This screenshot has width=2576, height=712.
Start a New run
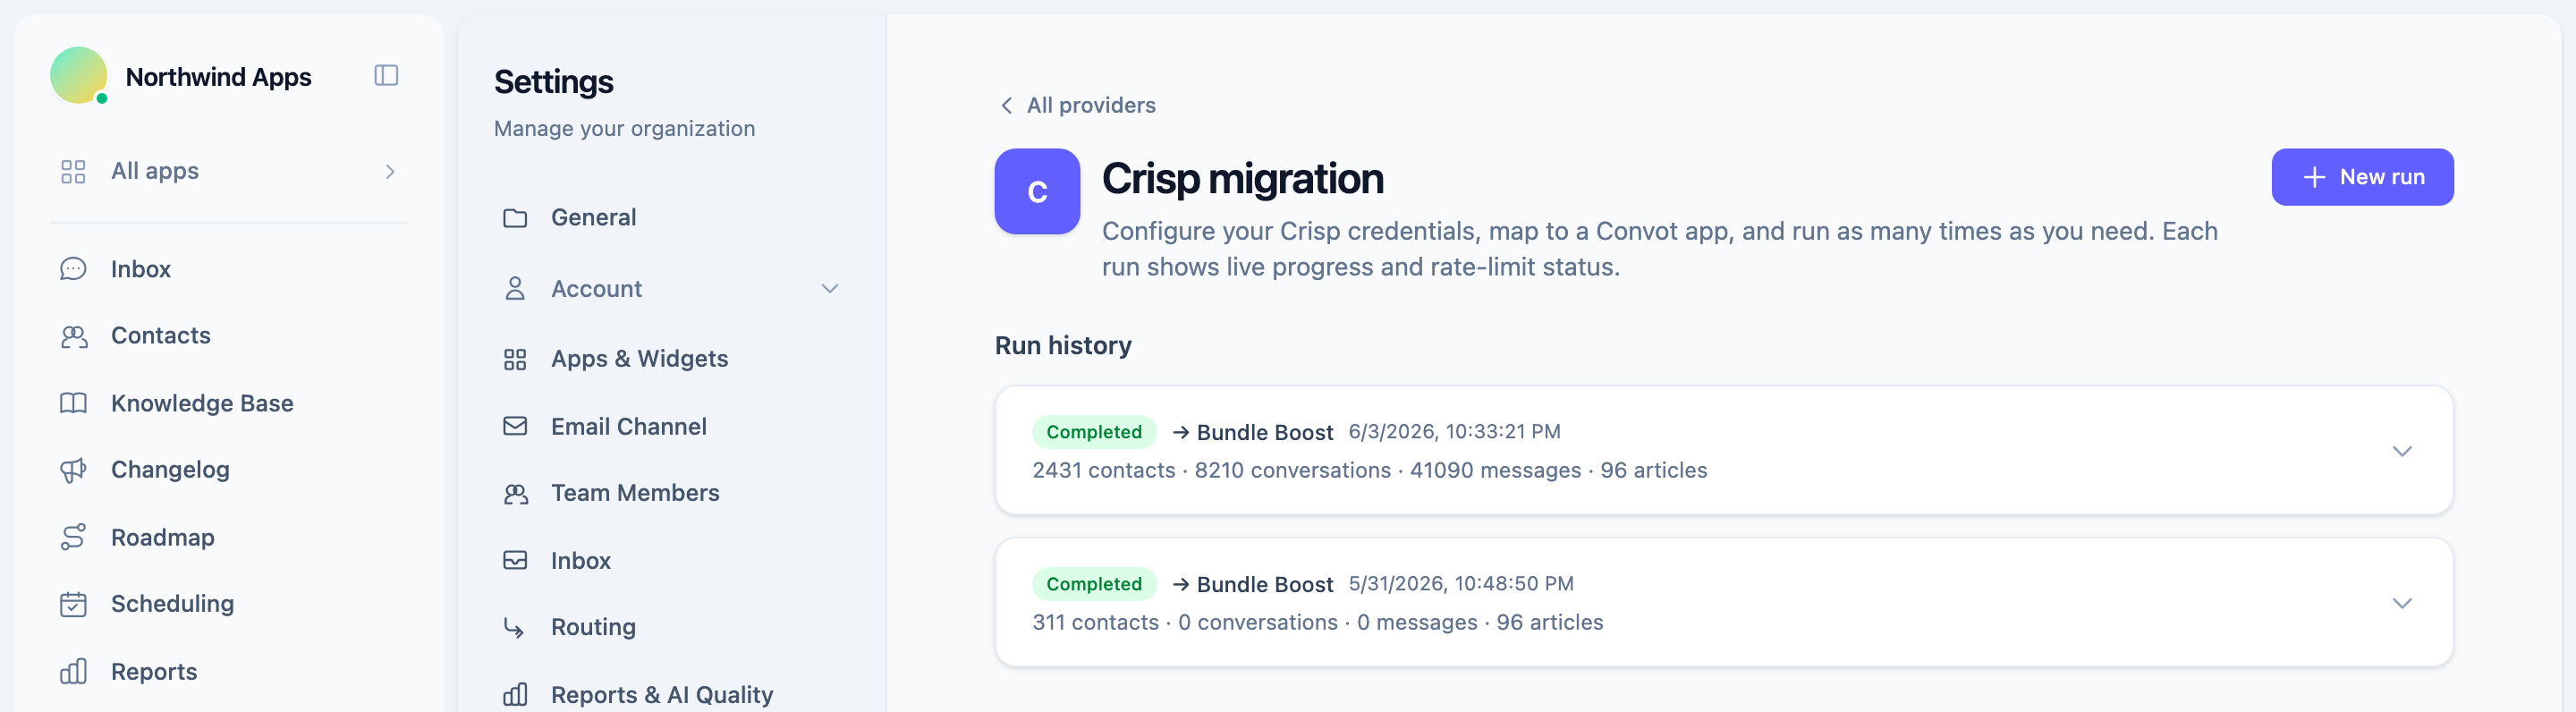2362,178
